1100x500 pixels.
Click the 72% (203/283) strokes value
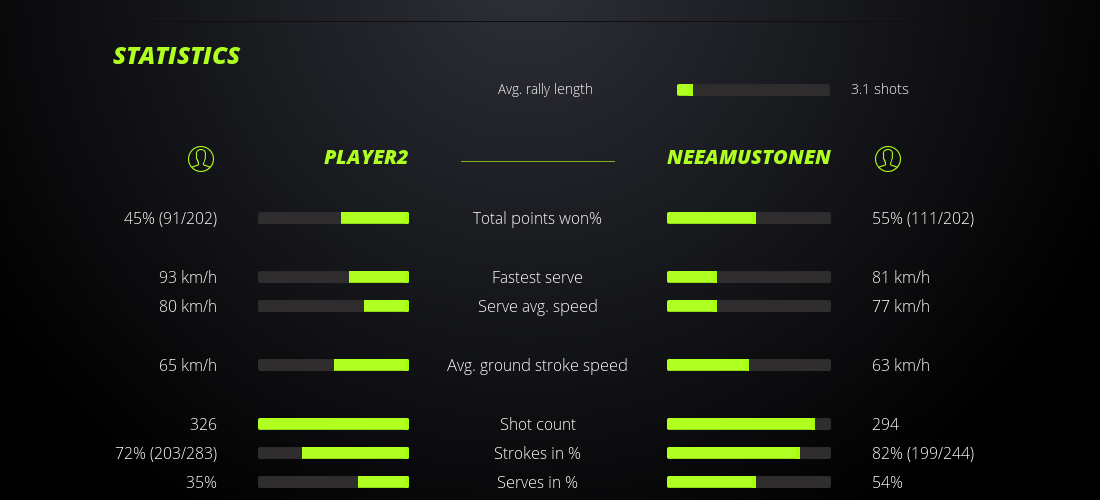[166, 453]
